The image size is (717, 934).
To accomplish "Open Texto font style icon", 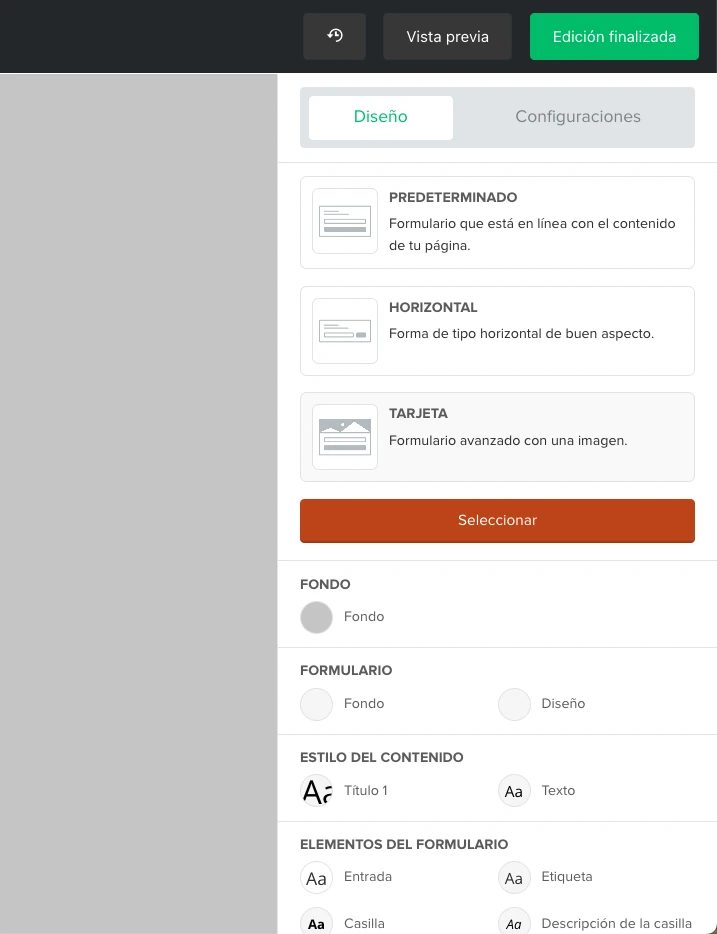I will 514,791.
